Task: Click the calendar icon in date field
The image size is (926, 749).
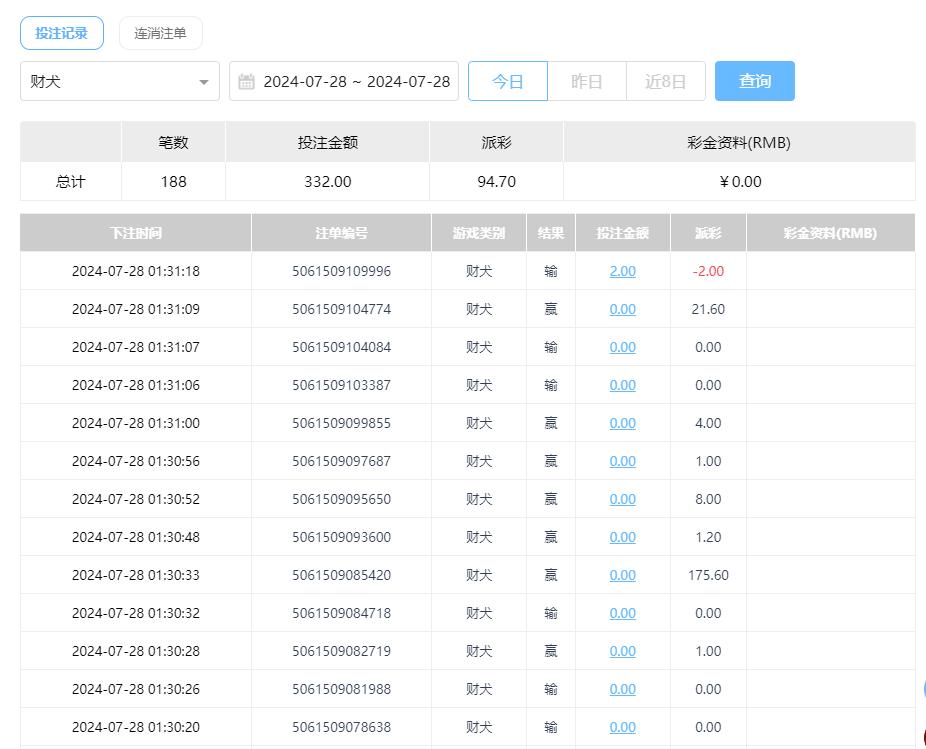Action: 246,82
